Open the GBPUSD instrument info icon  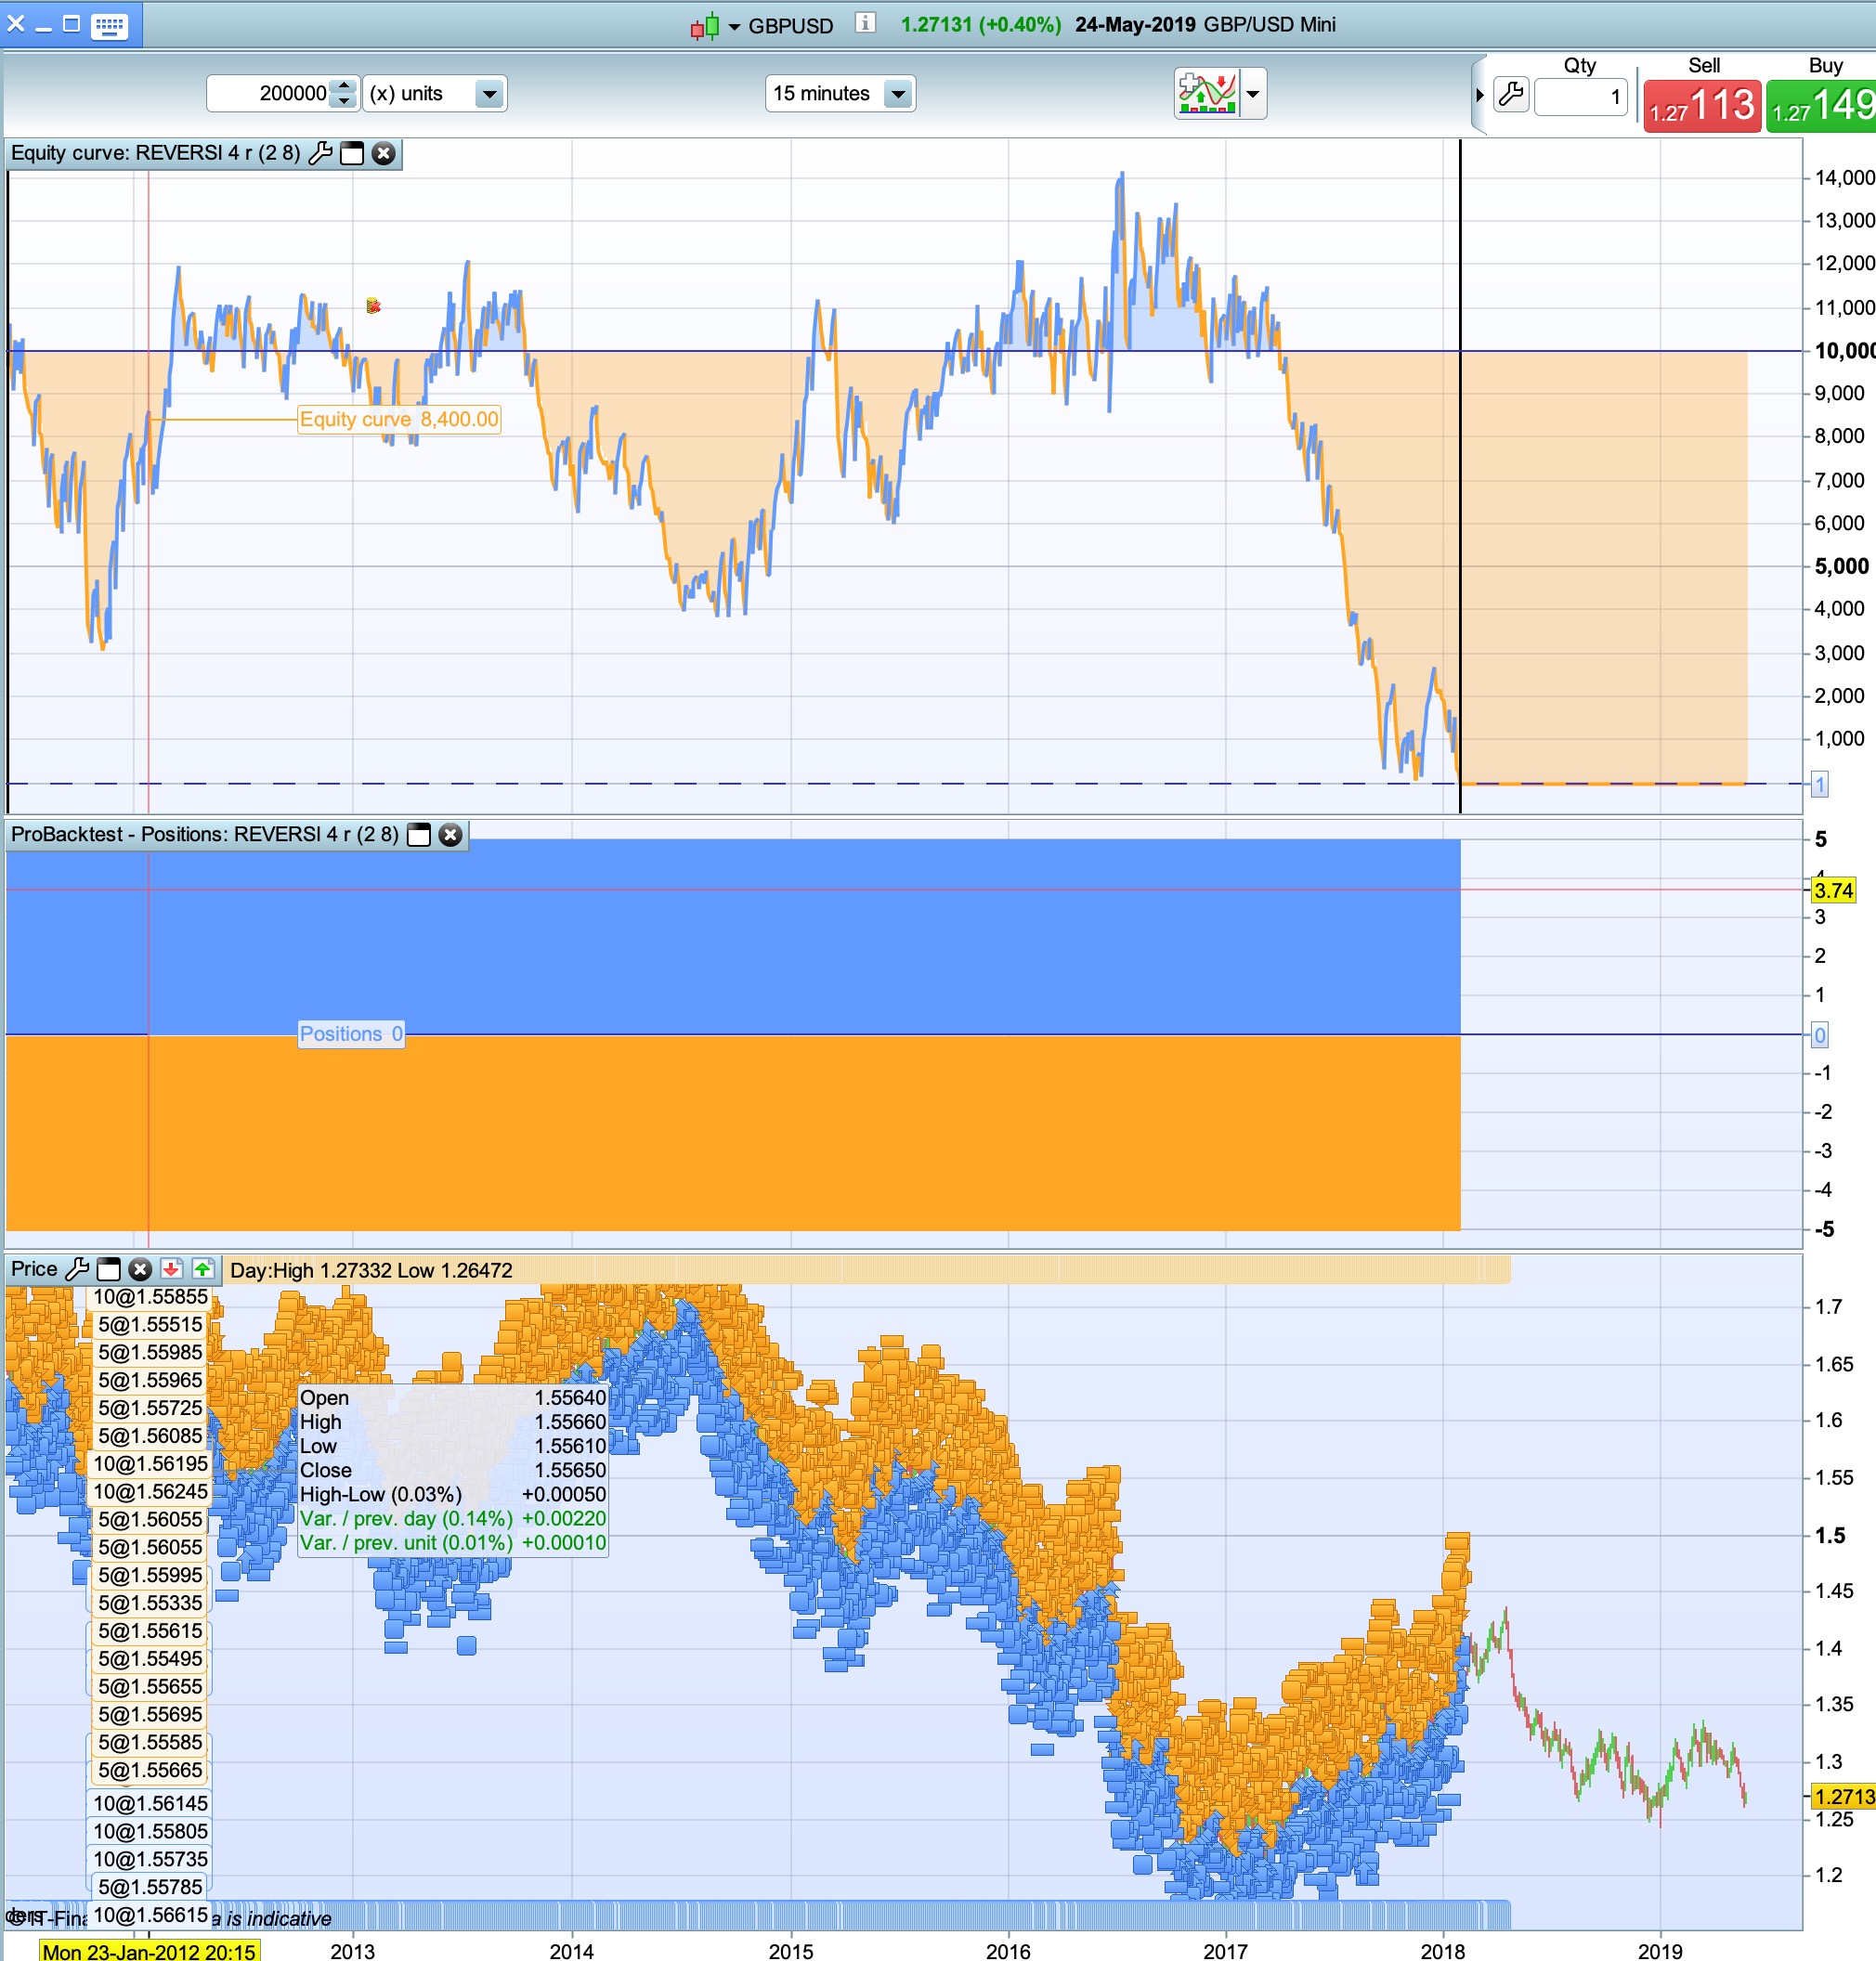tap(865, 23)
